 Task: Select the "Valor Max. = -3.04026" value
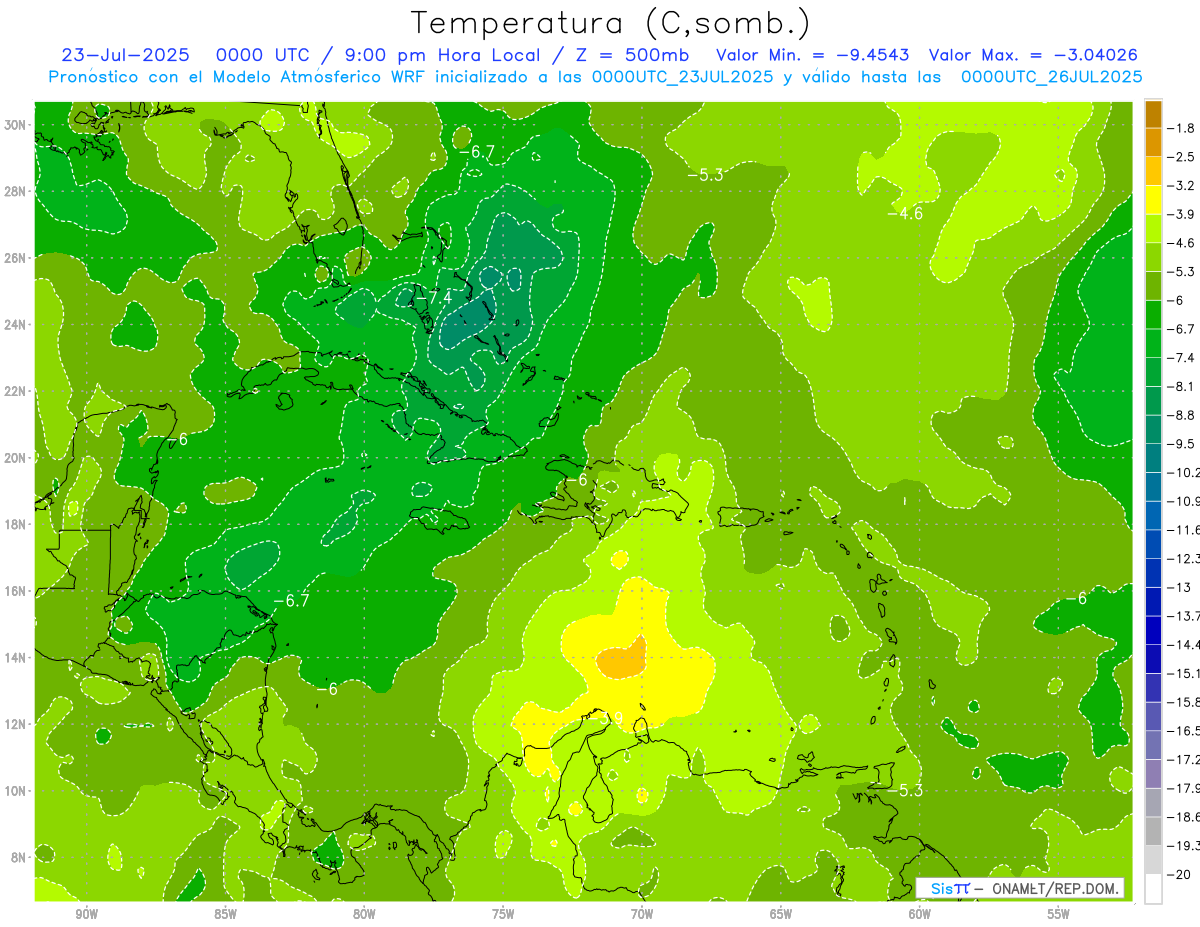point(1033,55)
